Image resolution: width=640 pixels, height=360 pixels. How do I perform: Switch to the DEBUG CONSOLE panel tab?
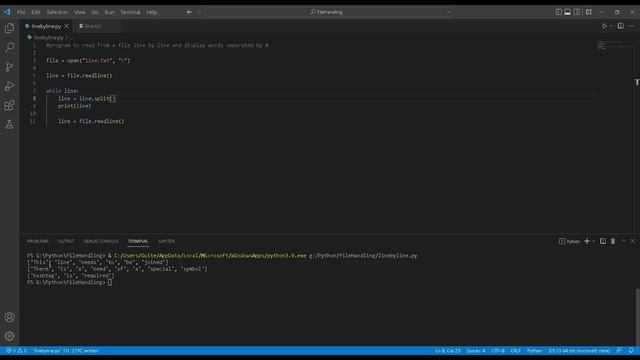click(x=101, y=241)
